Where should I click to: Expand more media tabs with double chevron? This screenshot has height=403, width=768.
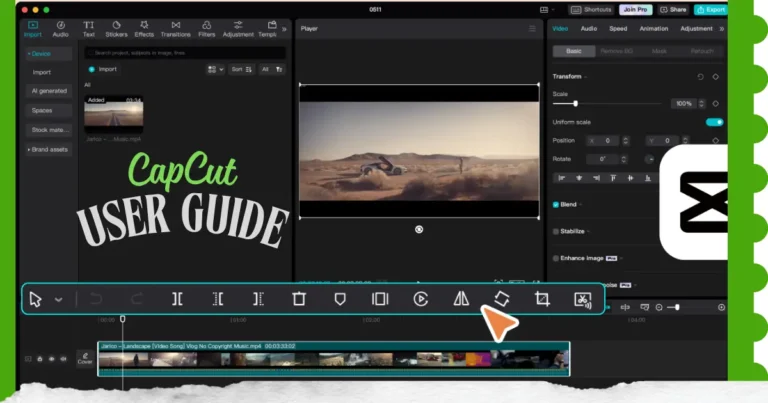point(284,29)
